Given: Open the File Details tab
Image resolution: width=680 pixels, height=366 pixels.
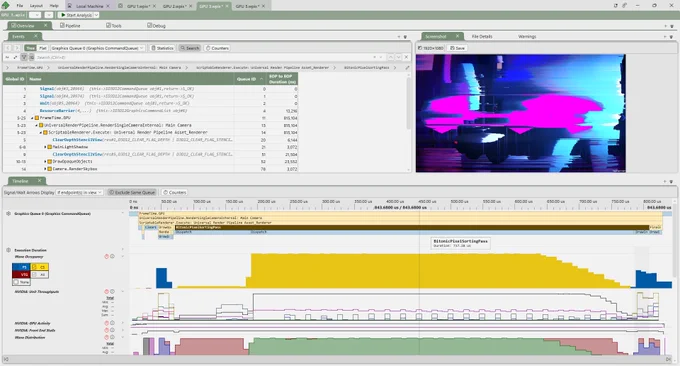Looking at the screenshot, I should pos(482,36).
